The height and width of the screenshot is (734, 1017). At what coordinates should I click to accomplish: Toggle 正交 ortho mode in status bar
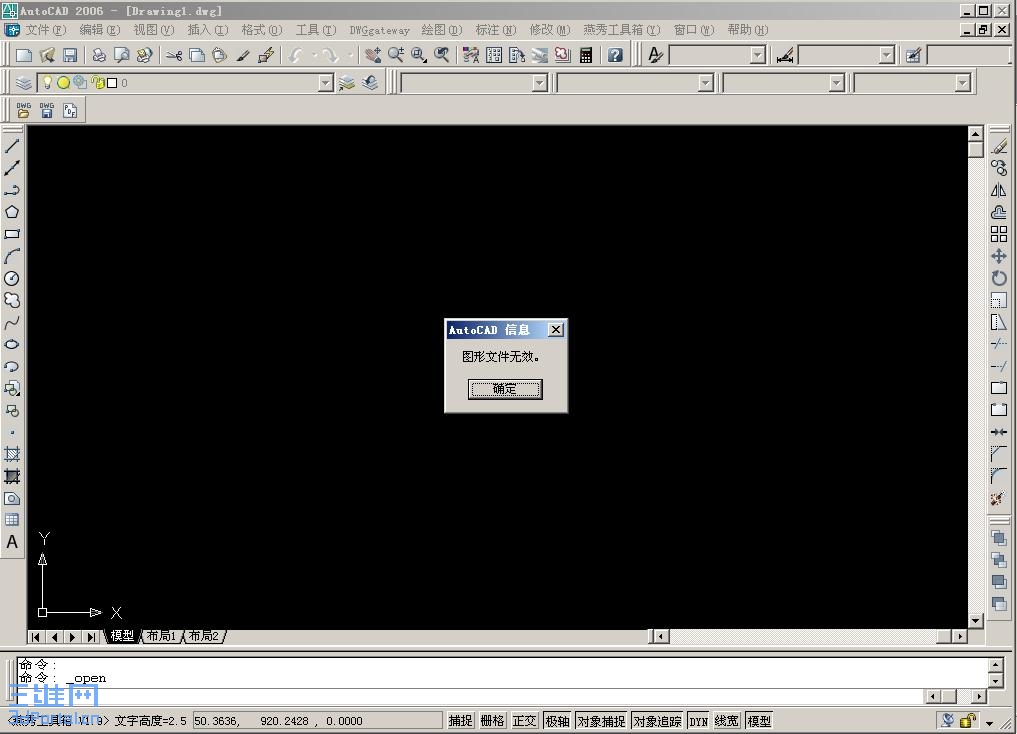point(525,720)
